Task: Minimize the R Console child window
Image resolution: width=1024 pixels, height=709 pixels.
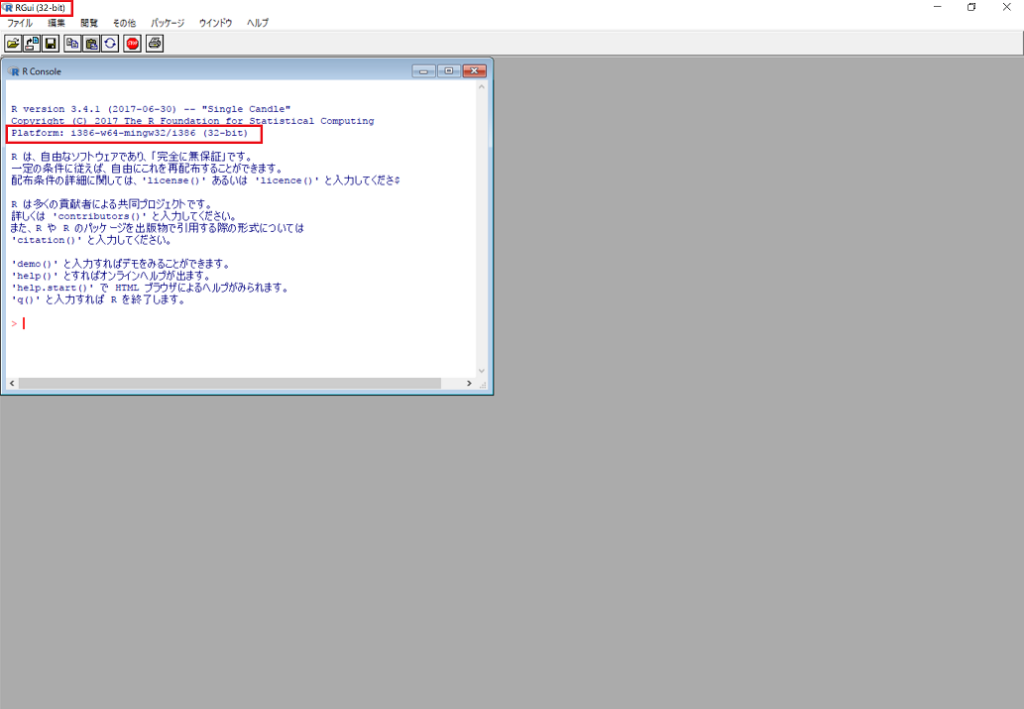Action: 423,71
